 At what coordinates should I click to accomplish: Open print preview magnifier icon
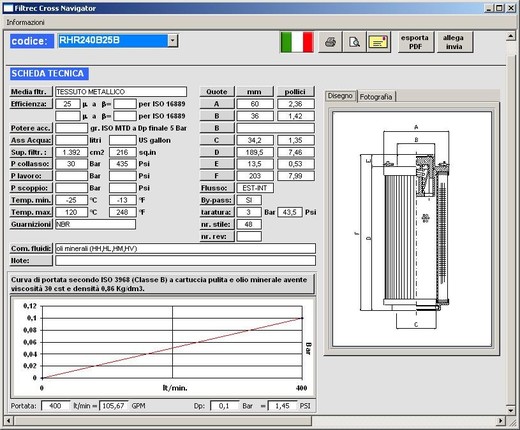pyautogui.click(x=354, y=42)
